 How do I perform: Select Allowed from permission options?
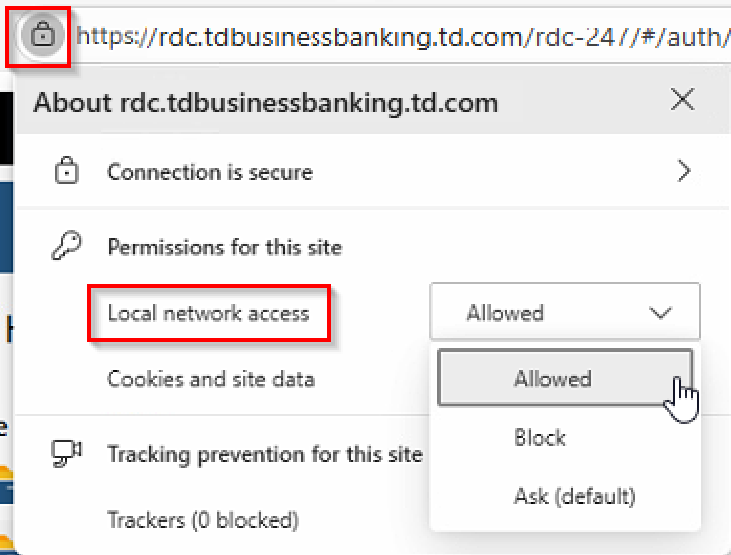tap(553, 378)
